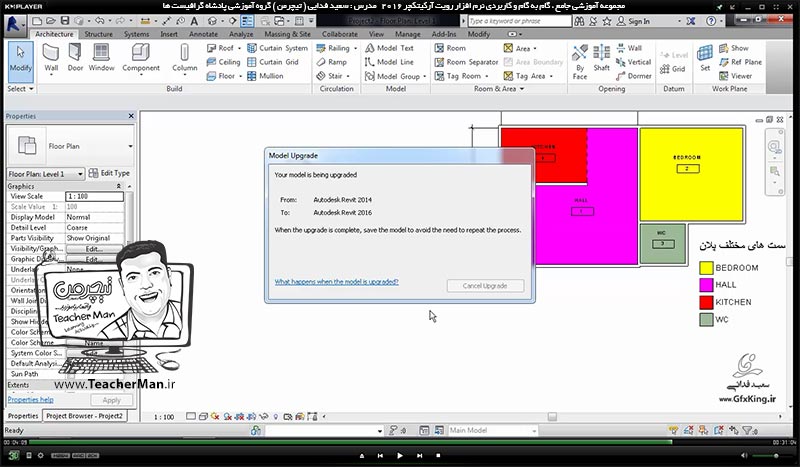Viewport: 800px width, 467px height.
Task: Open the Massing & Site tab
Action: point(287,34)
